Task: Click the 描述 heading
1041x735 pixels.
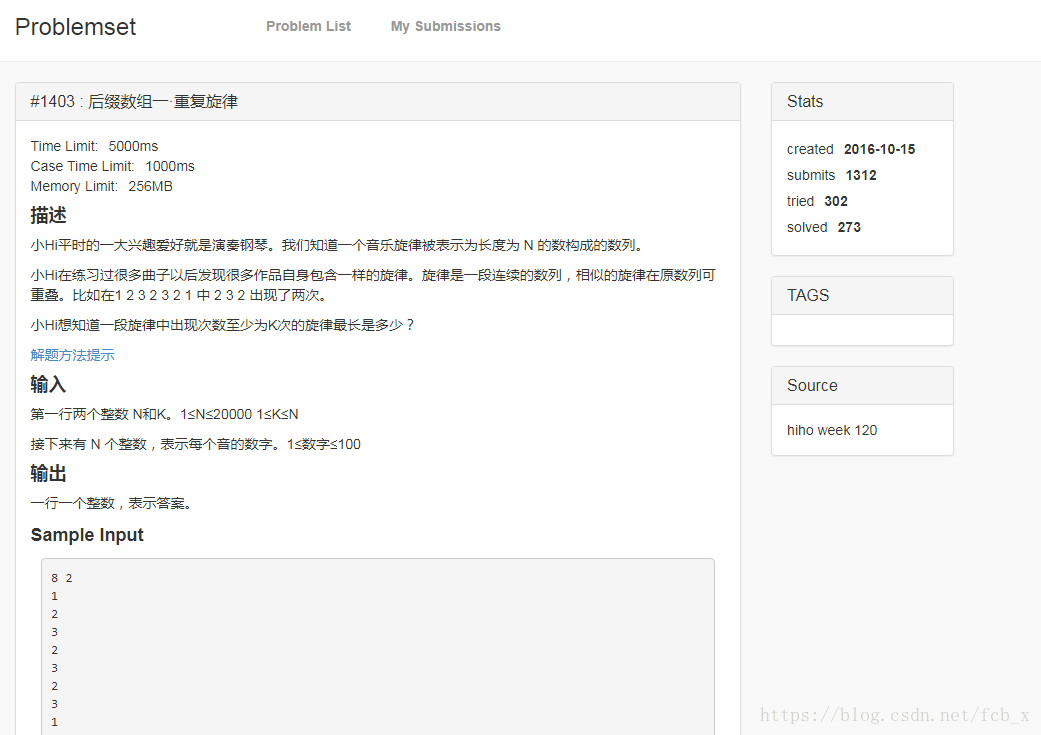Action: tap(48, 215)
